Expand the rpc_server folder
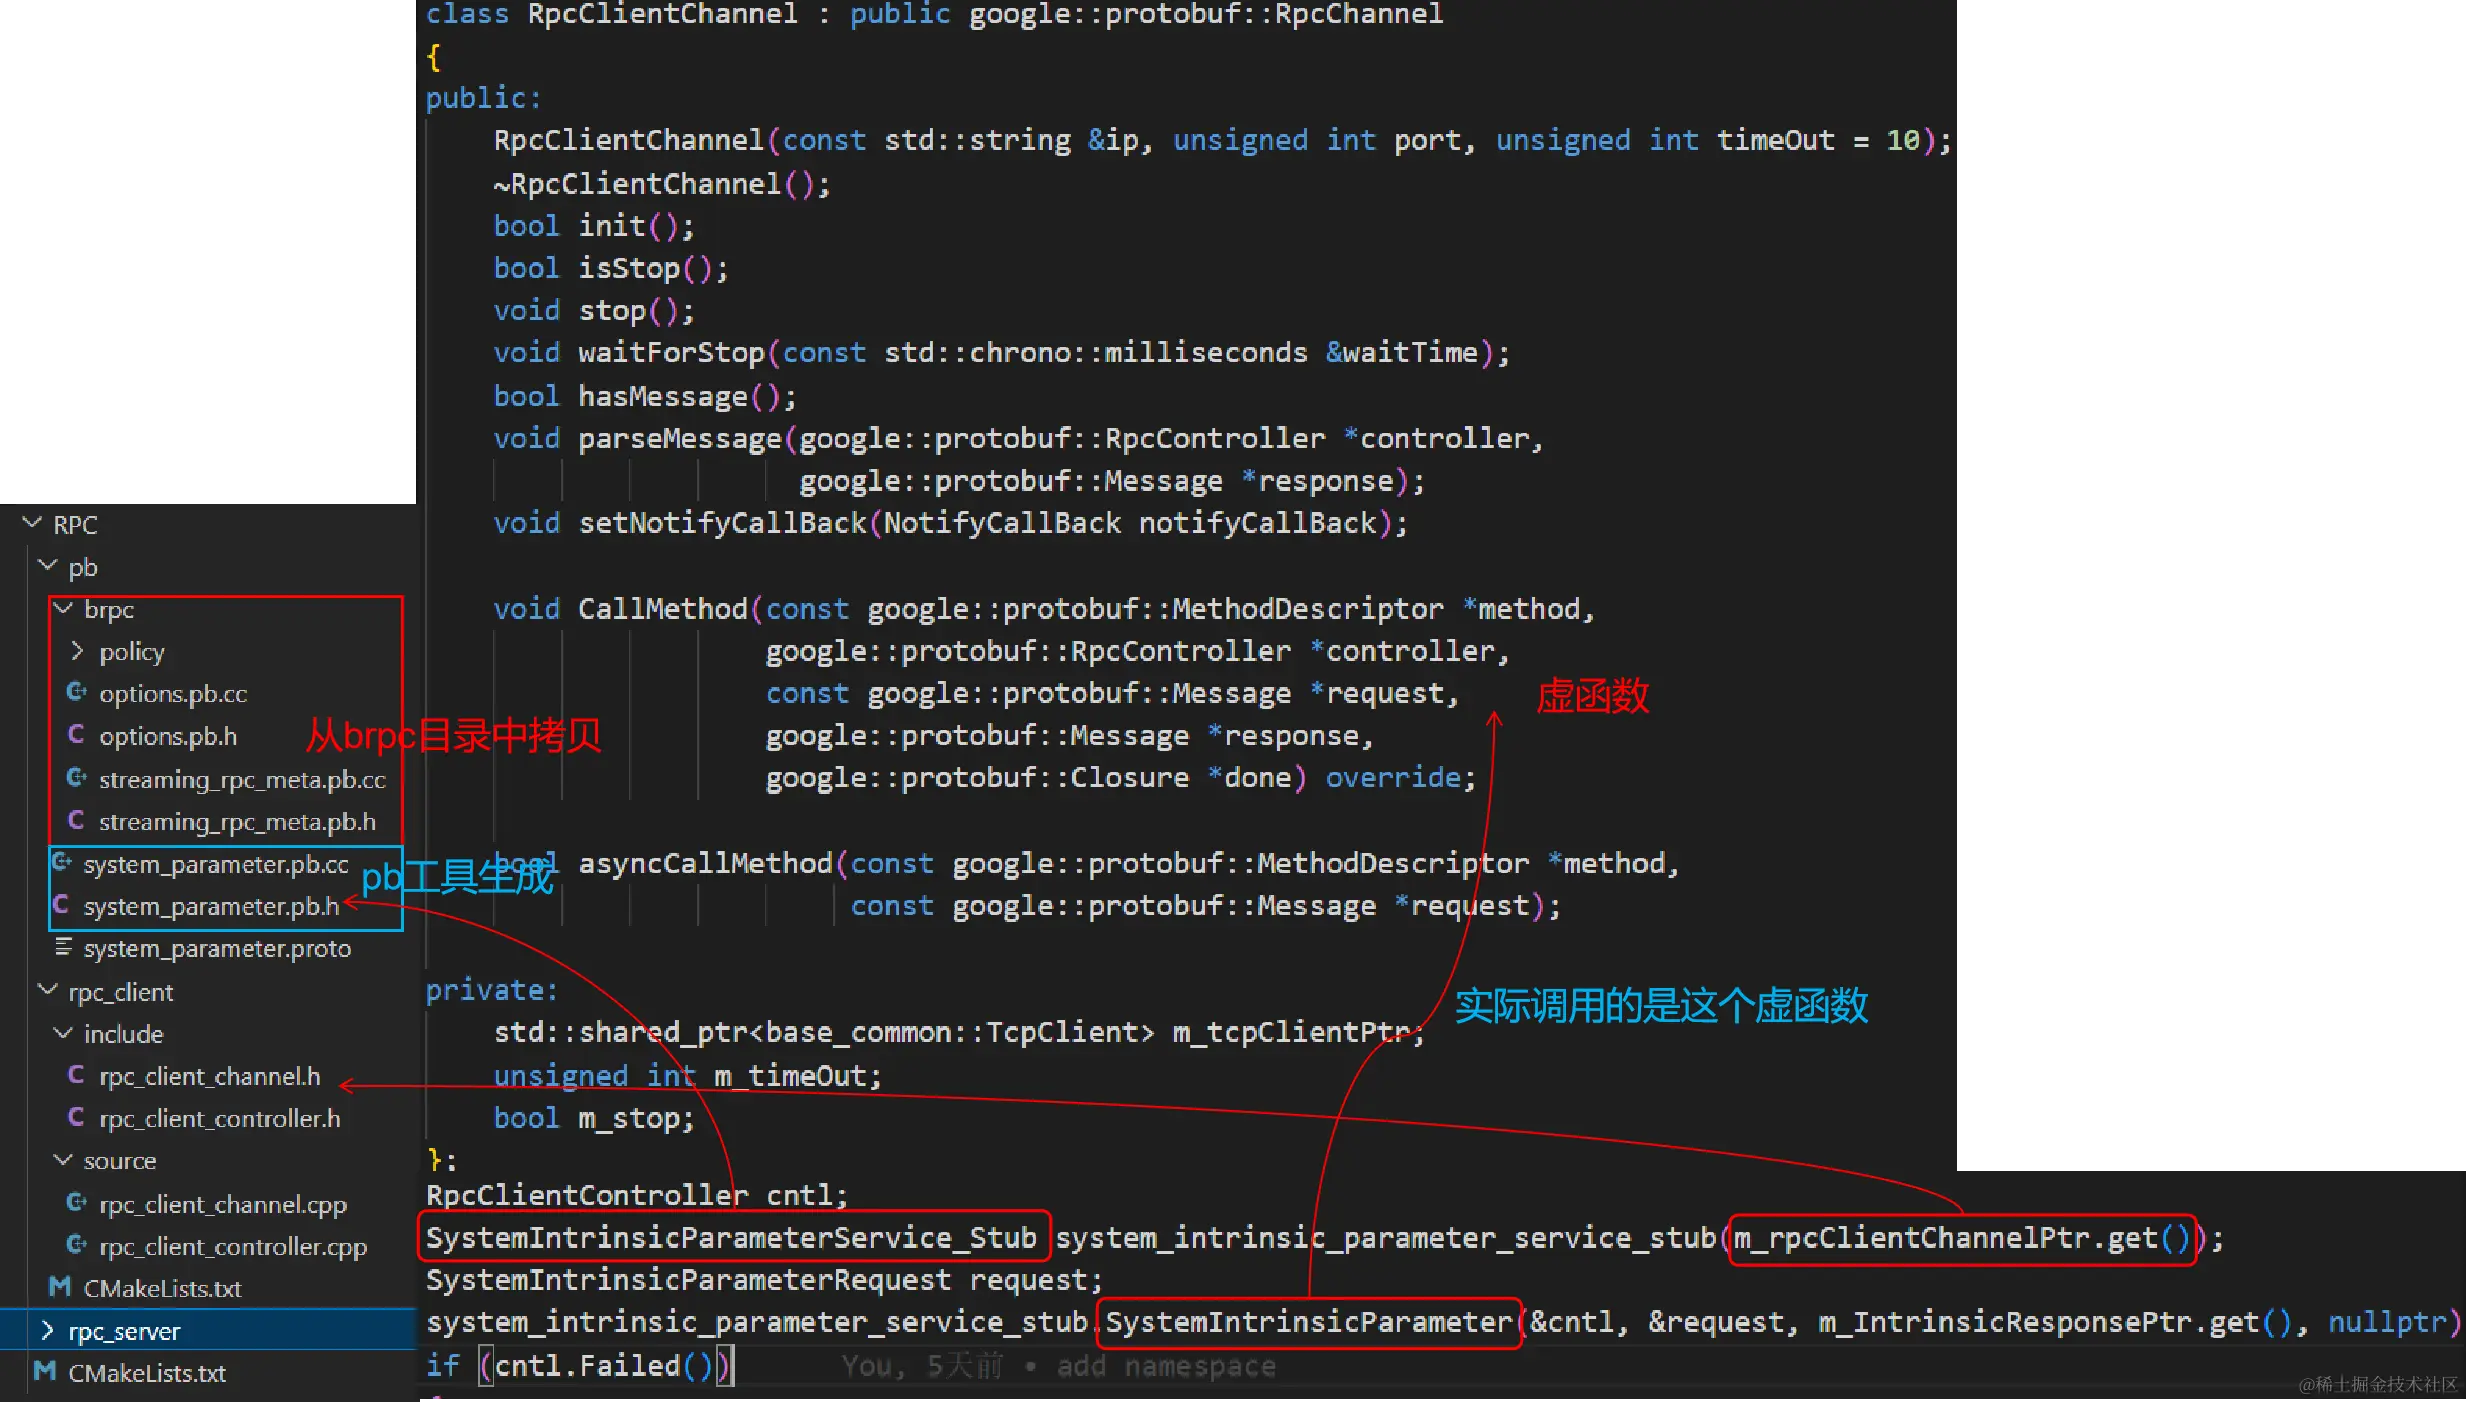The width and height of the screenshot is (2467, 1403). tap(47, 1330)
